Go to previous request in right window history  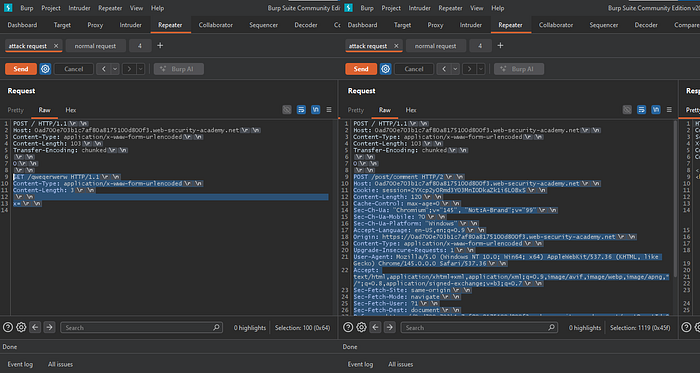tap(444, 69)
